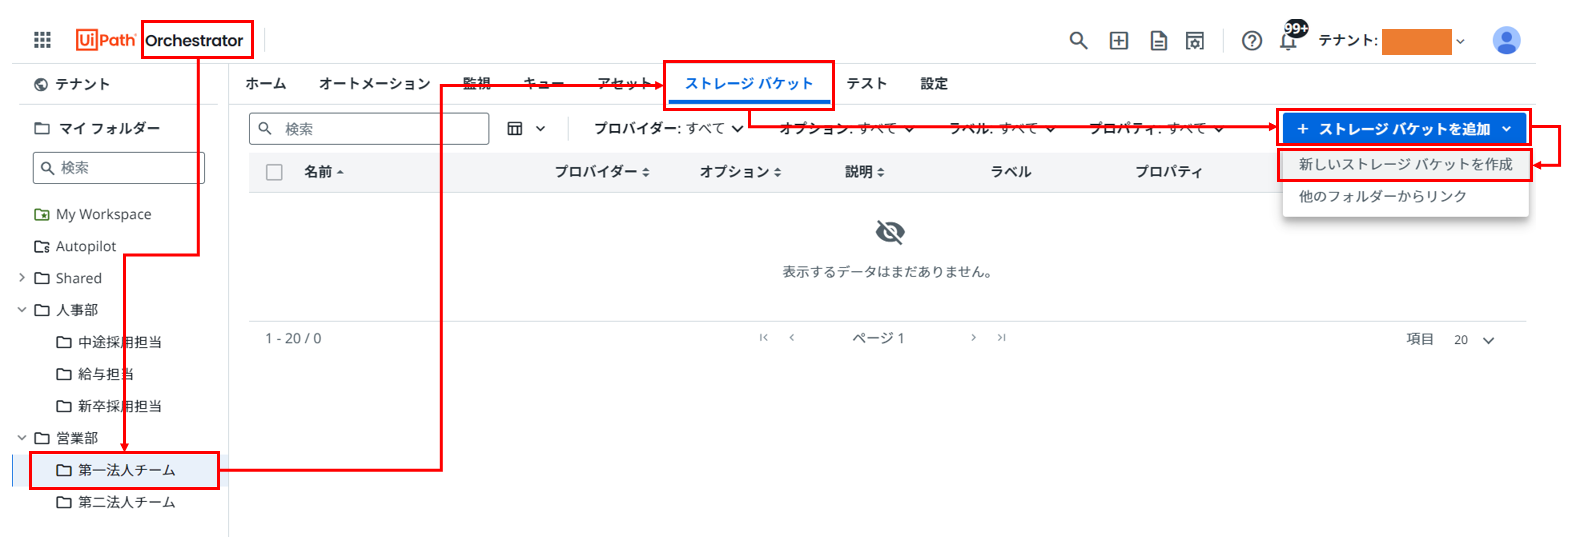Viewport: 1574px width, 547px height.
Task: Open the items-per-page 20 dropdown
Action: pyautogui.click(x=1474, y=340)
